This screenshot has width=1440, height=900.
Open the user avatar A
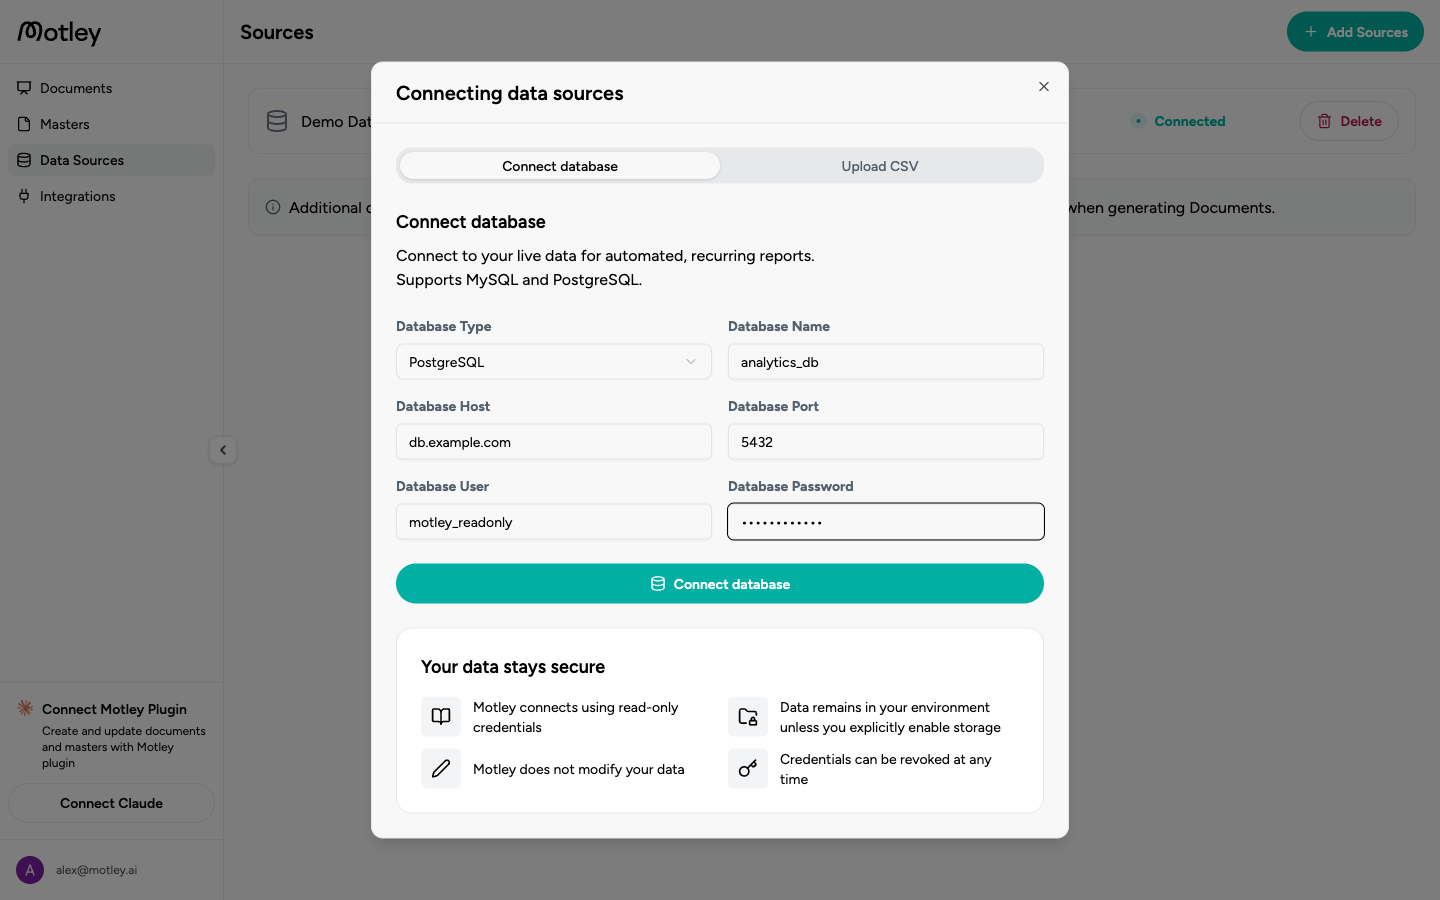pyautogui.click(x=30, y=870)
